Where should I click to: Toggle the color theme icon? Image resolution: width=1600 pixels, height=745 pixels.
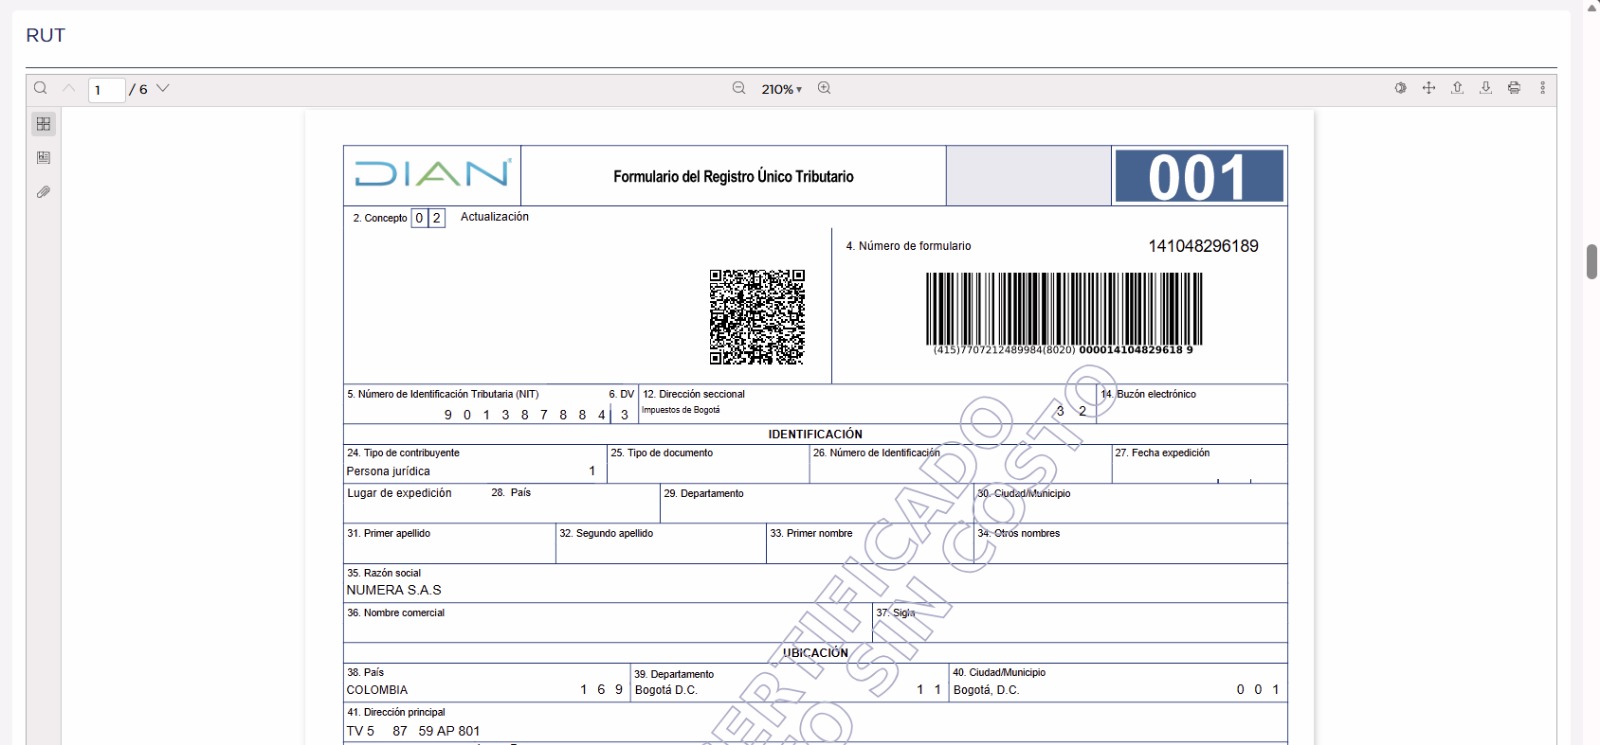coord(1400,88)
